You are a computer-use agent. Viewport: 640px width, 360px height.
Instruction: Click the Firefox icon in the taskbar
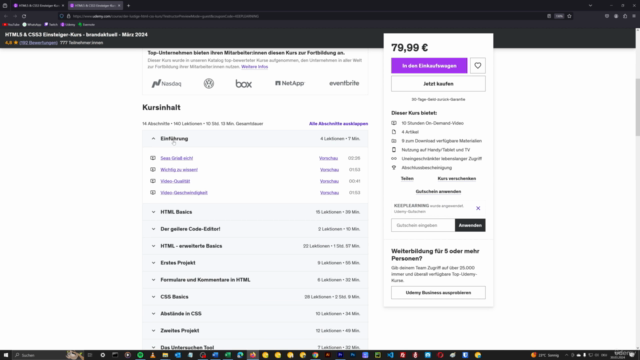(253, 355)
